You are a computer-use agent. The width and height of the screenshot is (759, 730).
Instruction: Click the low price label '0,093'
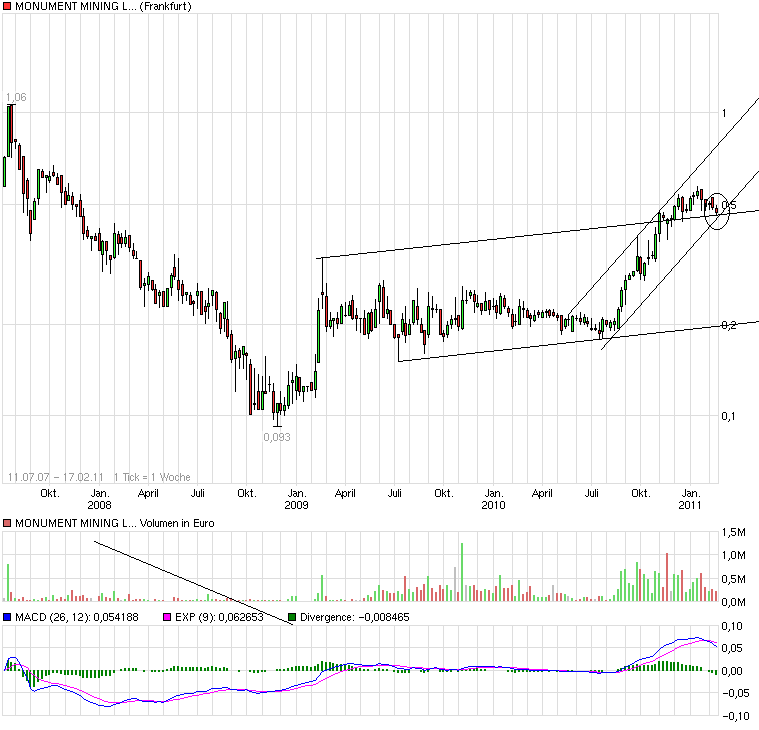277,437
